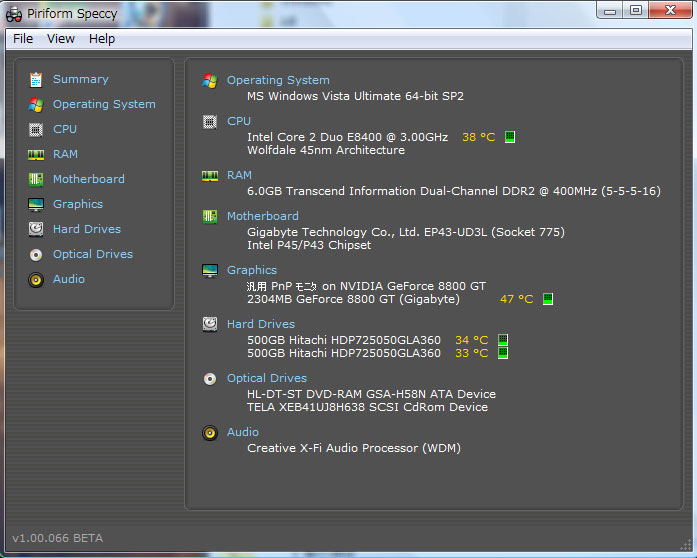
Task: Click the Summary clipboard icon in sidebar
Action: click(x=36, y=80)
